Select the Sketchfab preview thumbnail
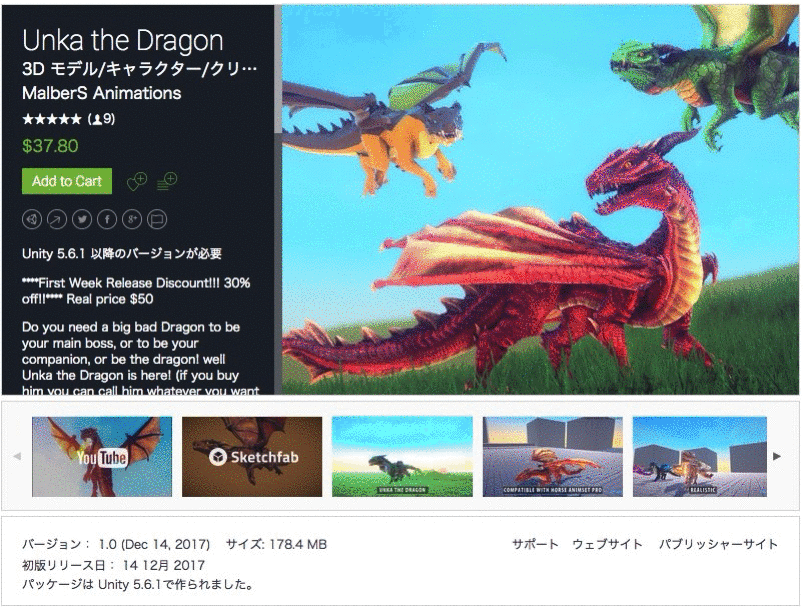The height and width of the screenshot is (609, 803). pyautogui.click(x=252, y=456)
